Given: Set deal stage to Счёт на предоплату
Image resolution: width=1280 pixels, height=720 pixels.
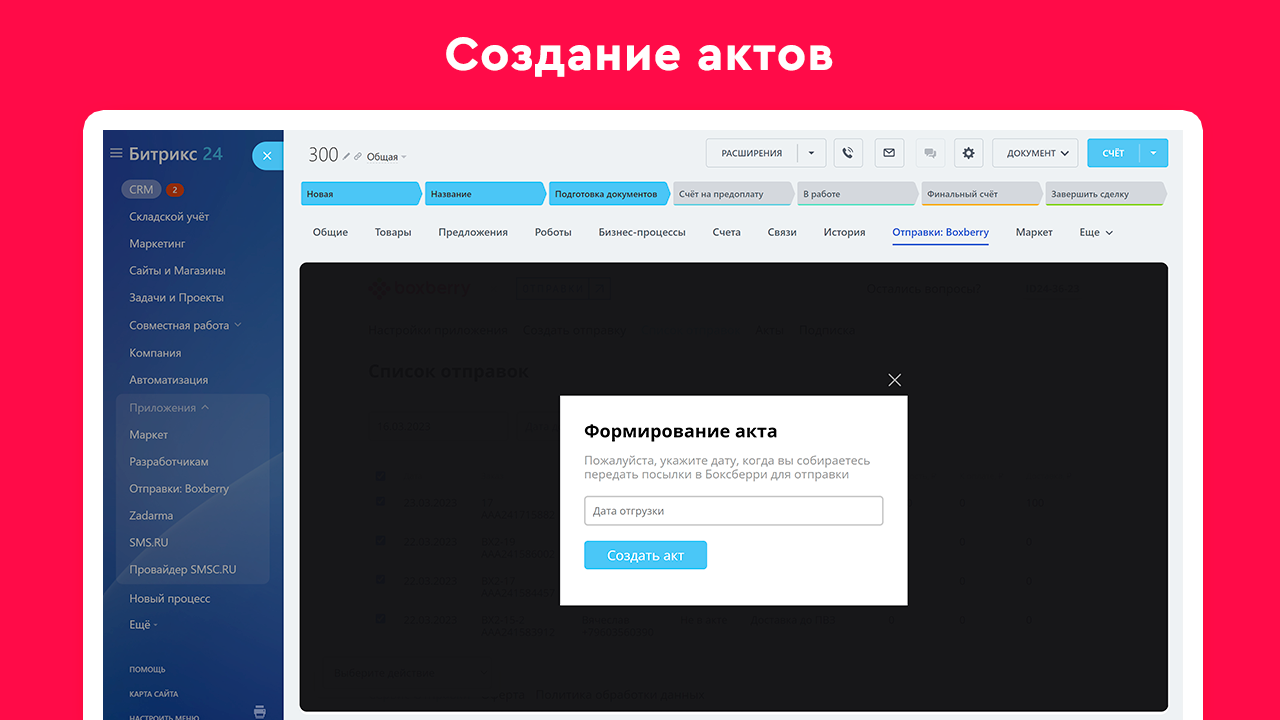Looking at the screenshot, I should (733, 194).
